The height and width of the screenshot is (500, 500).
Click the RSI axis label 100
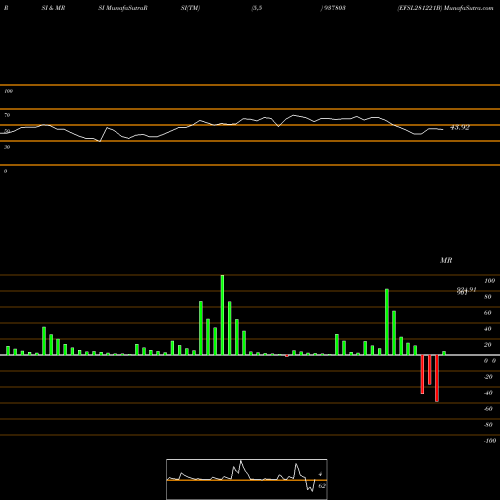(x=8, y=91)
